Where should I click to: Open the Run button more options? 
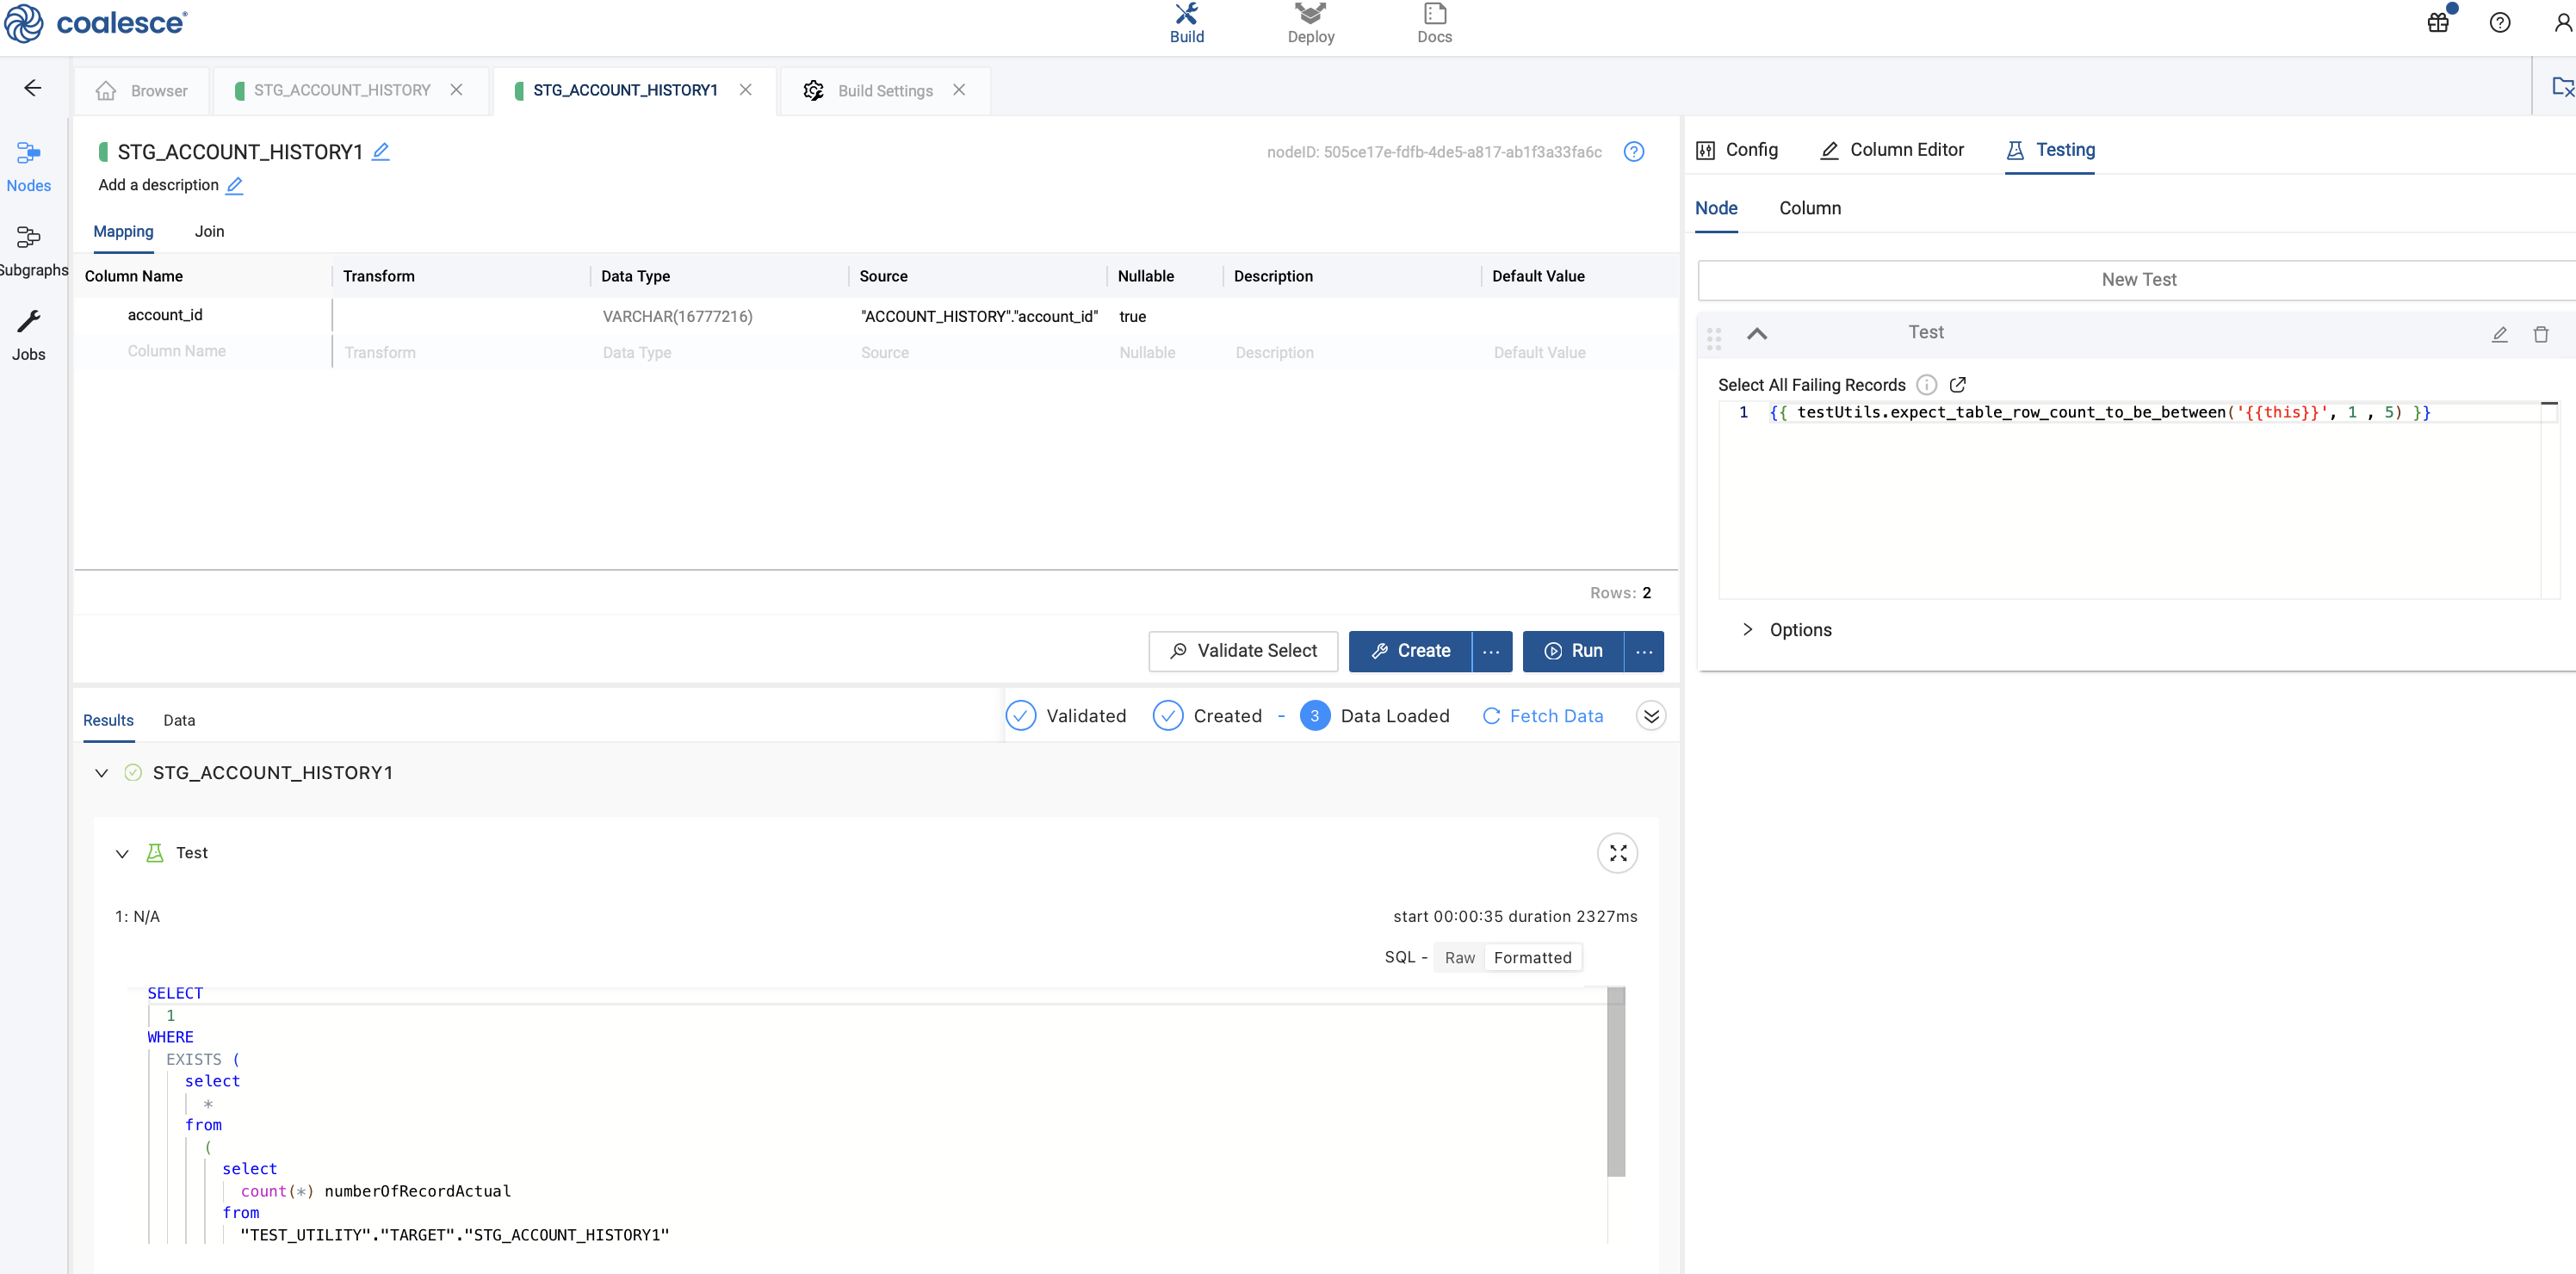[1643, 651]
